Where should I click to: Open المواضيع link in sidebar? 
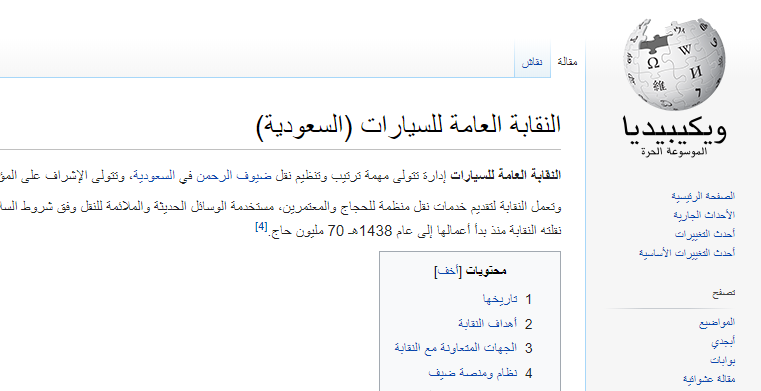(717, 322)
